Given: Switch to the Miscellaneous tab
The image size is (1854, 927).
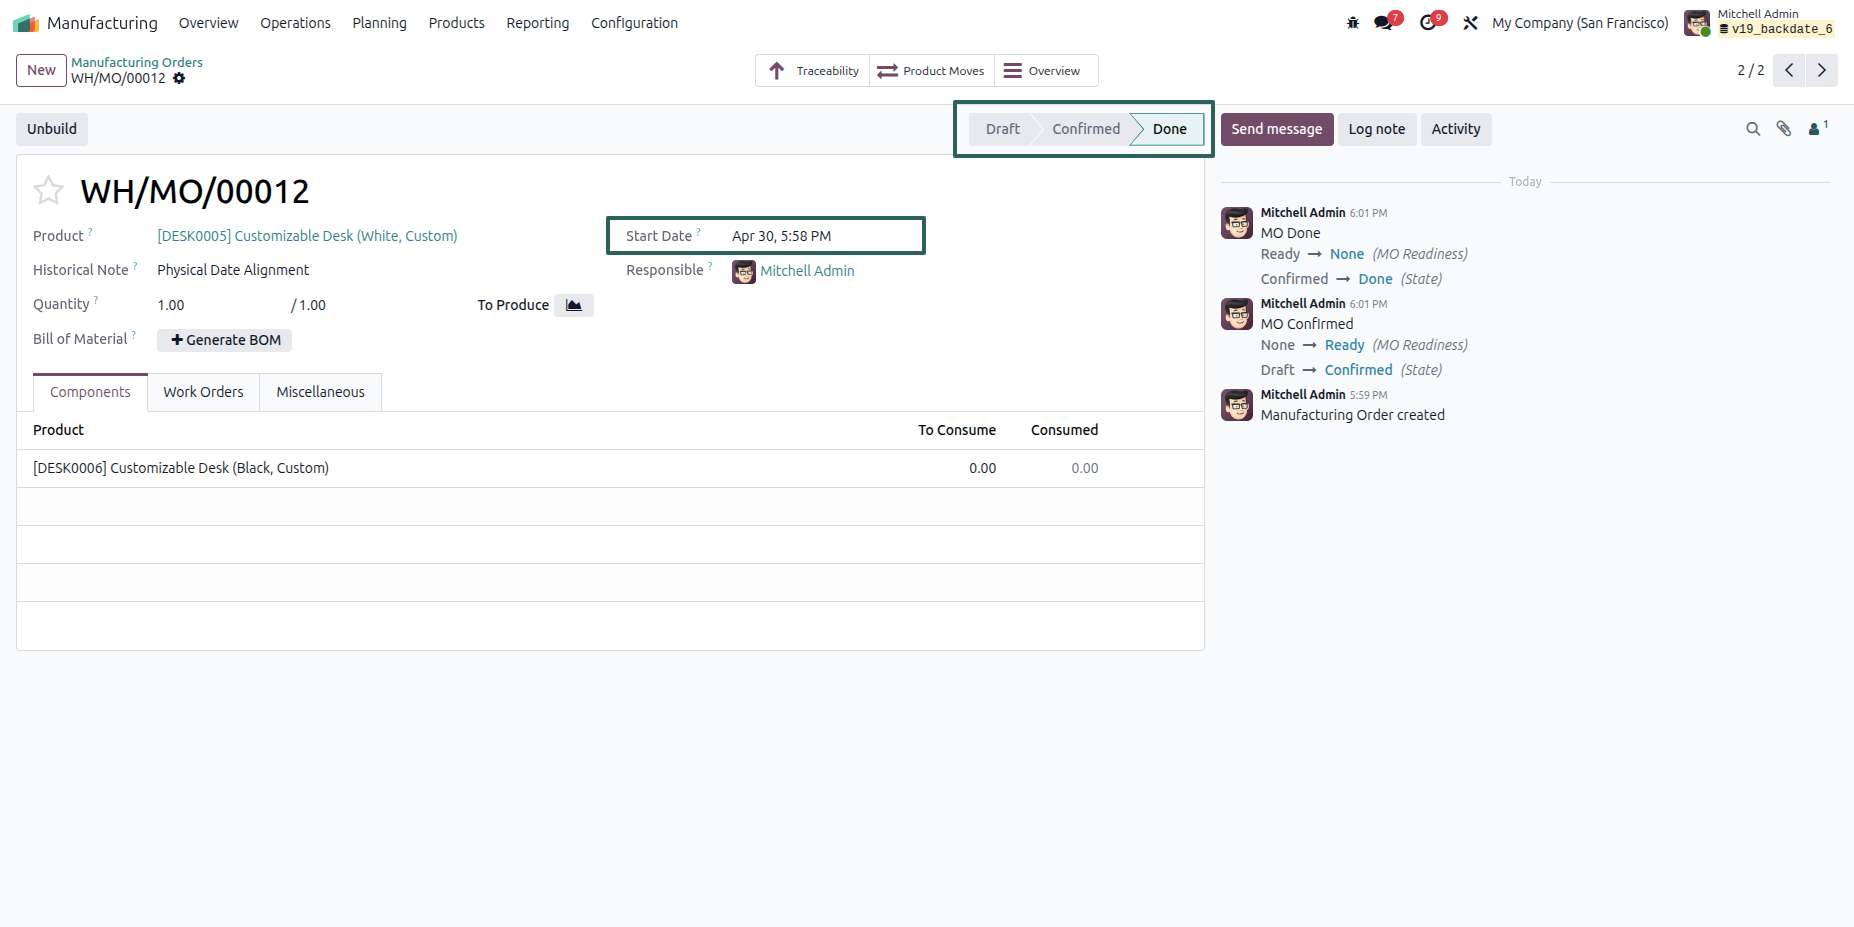Looking at the screenshot, I should point(320,392).
